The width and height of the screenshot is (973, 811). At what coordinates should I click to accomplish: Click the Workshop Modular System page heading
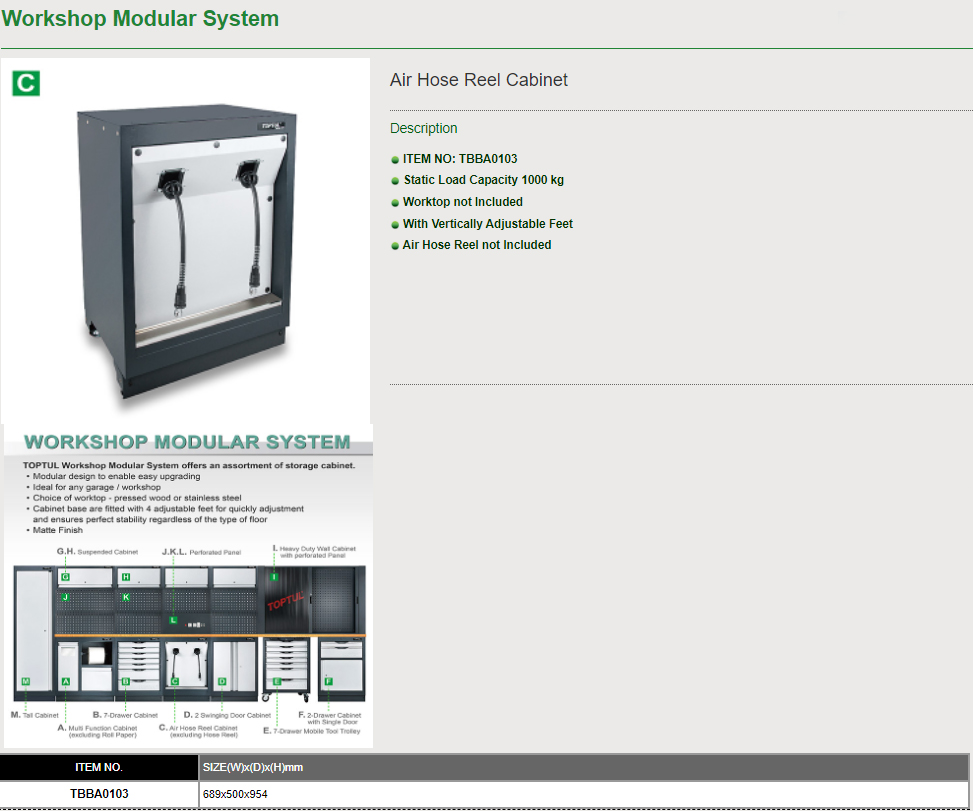(x=140, y=19)
